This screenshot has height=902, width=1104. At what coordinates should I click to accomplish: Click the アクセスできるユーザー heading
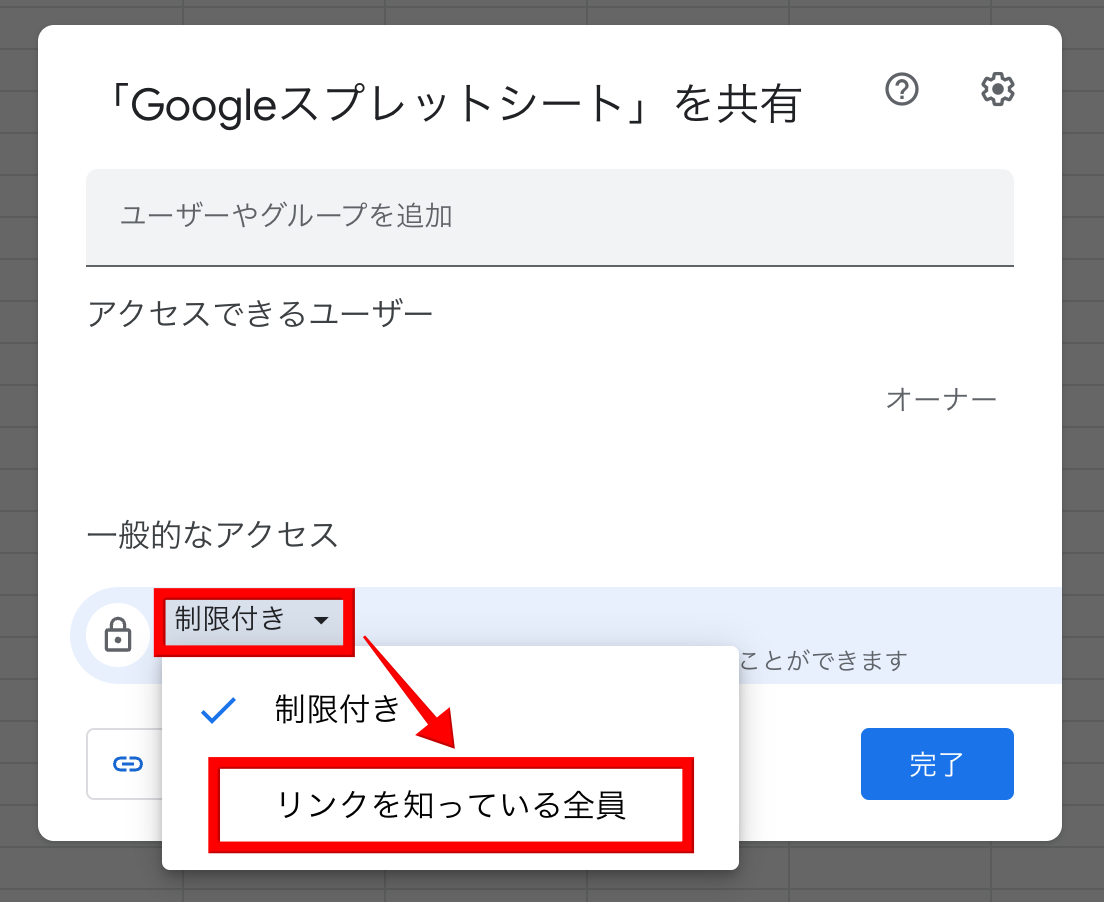tap(259, 313)
